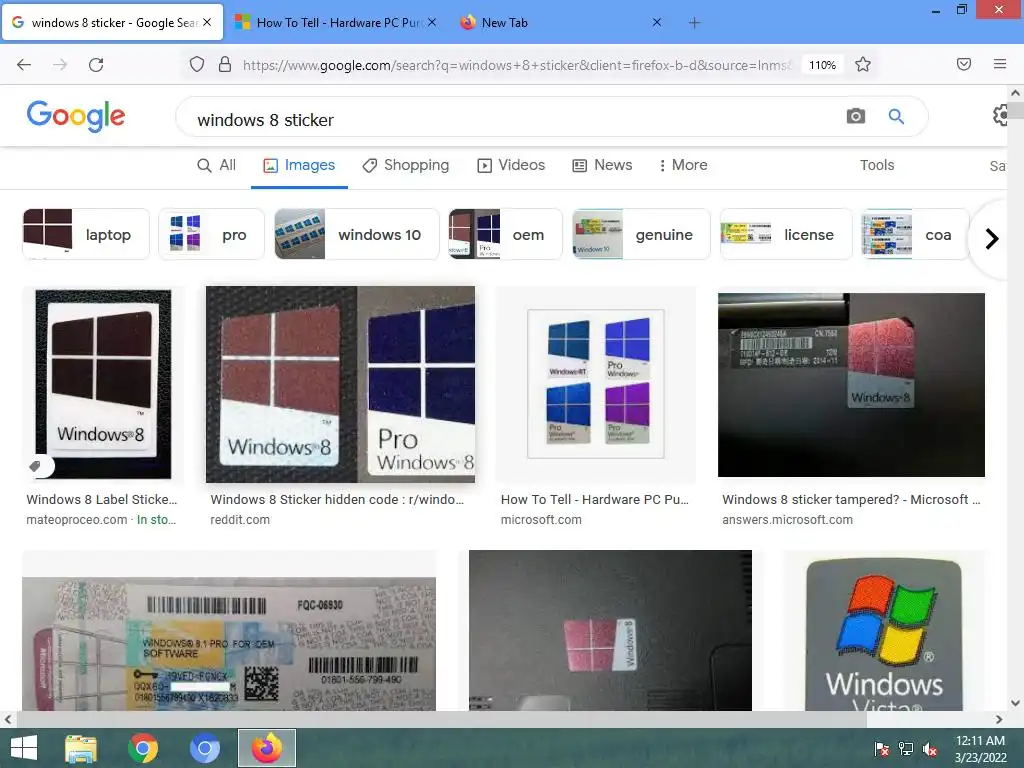The height and width of the screenshot is (768, 1024).
Task: Filter images by 'genuine' chip
Action: coord(641,234)
